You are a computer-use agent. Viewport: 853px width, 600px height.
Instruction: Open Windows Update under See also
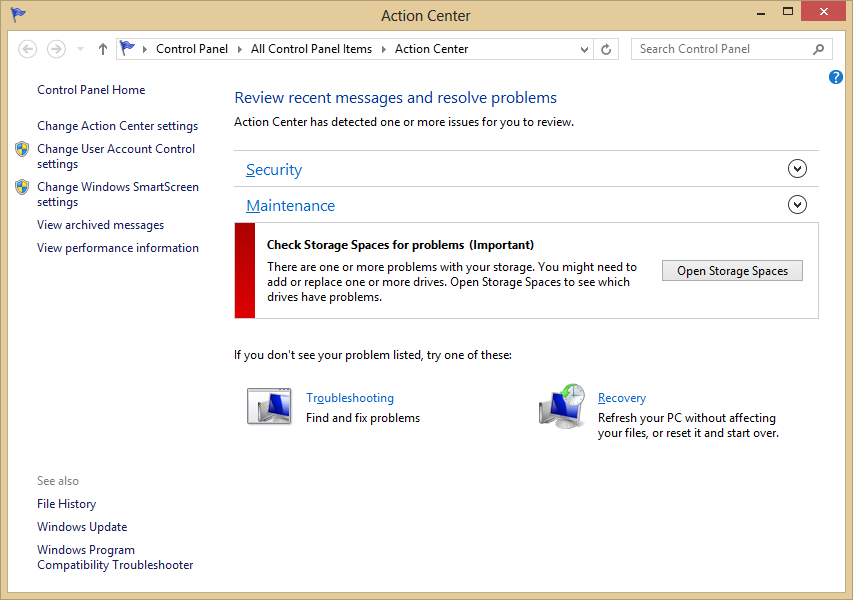82,527
